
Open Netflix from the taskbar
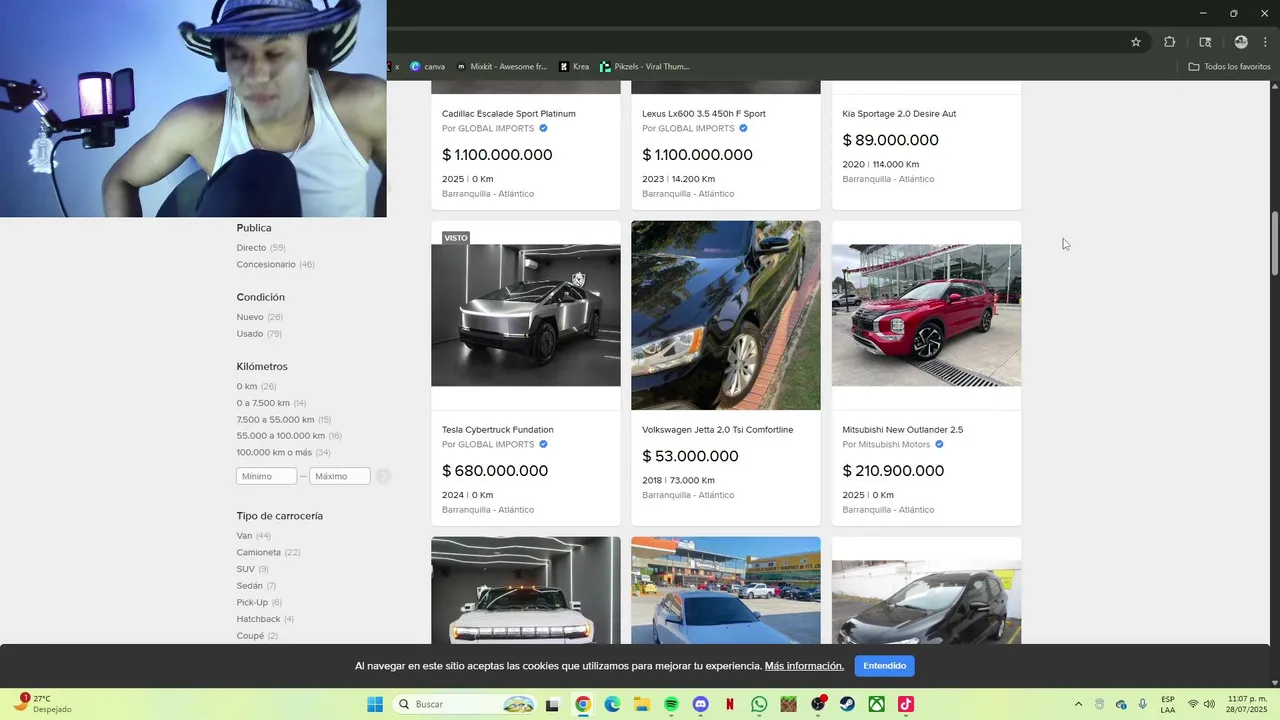[730, 704]
